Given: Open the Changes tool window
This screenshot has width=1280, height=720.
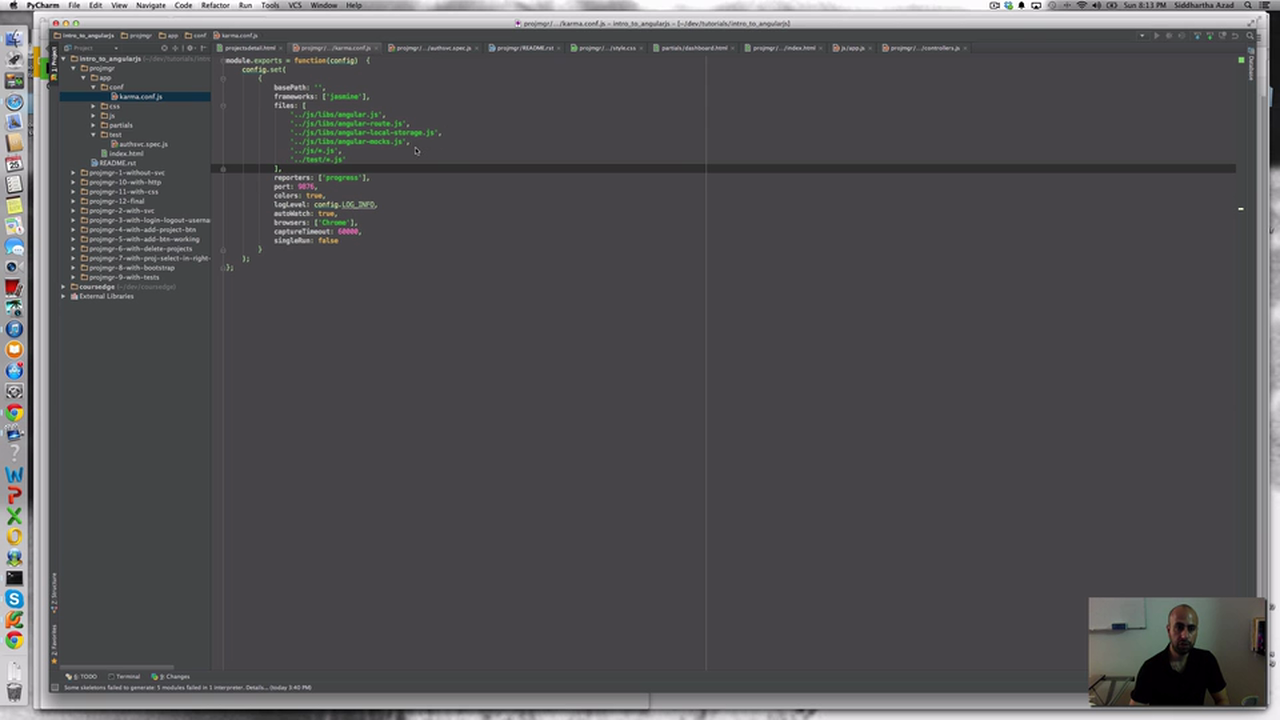Looking at the screenshot, I should 172,677.
